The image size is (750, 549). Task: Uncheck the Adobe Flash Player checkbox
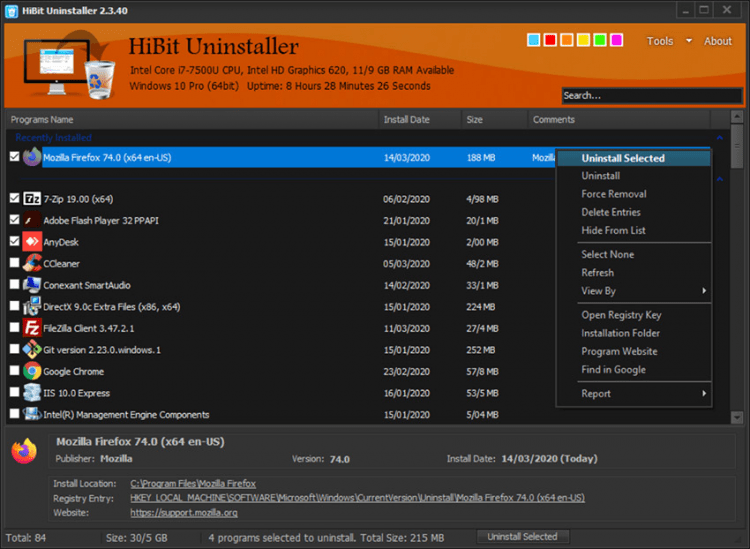[x=14, y=220]
